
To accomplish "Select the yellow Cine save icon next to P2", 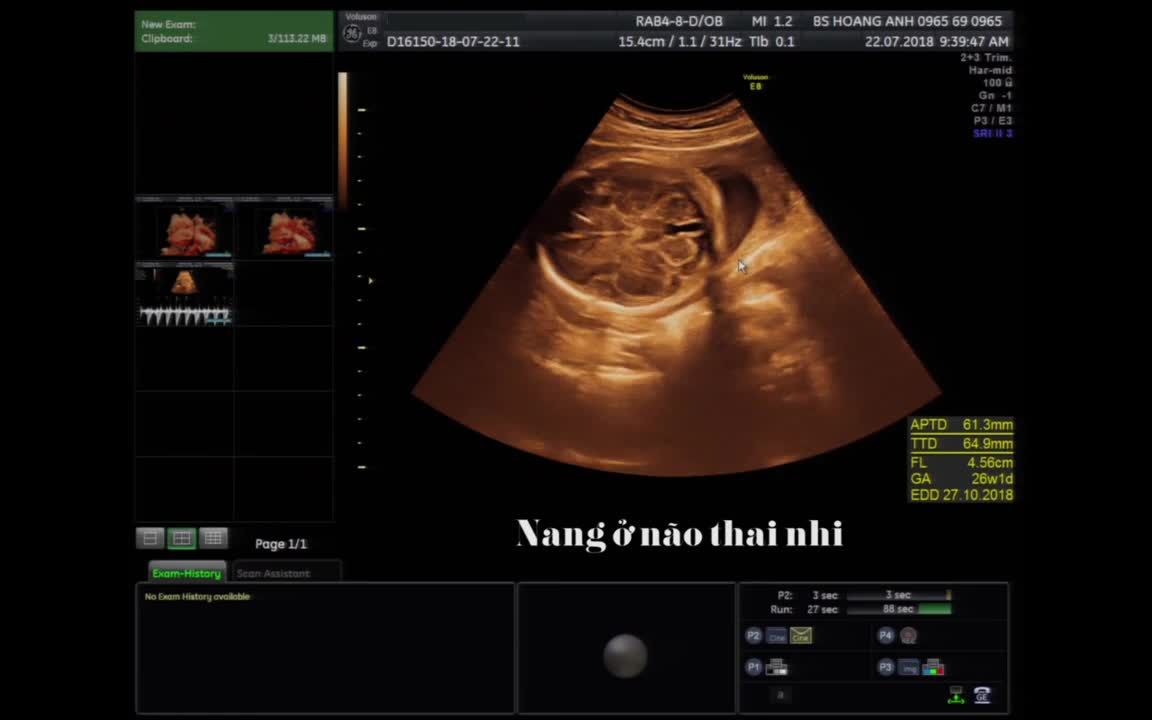I will coord(801,636).
